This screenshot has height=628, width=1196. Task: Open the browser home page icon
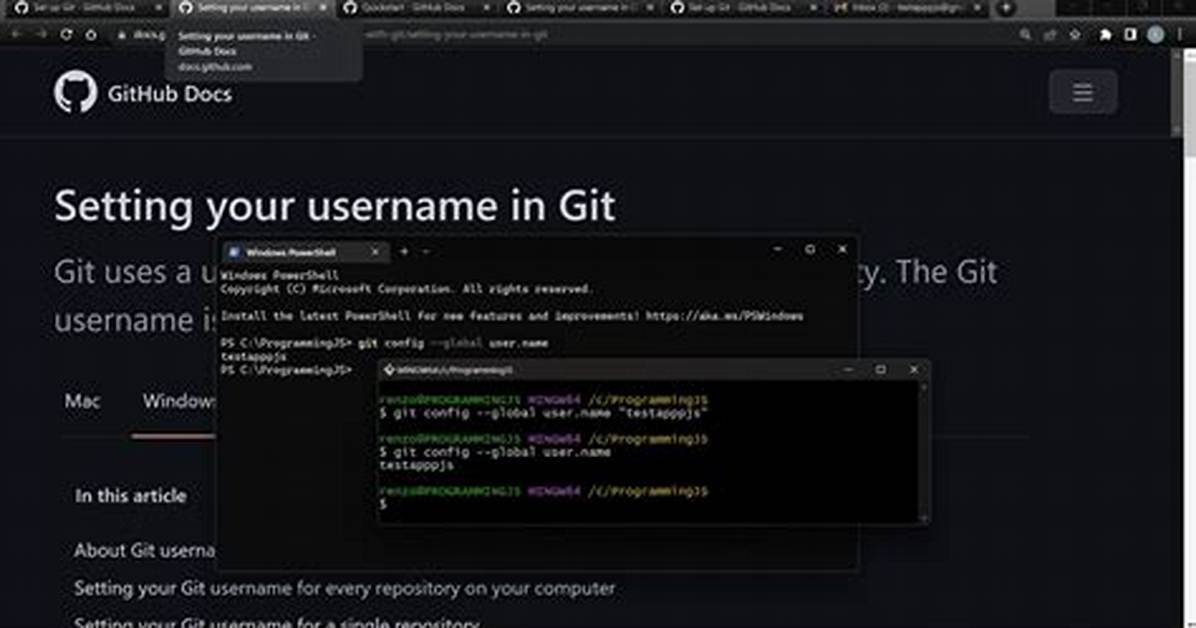(91, 34)
